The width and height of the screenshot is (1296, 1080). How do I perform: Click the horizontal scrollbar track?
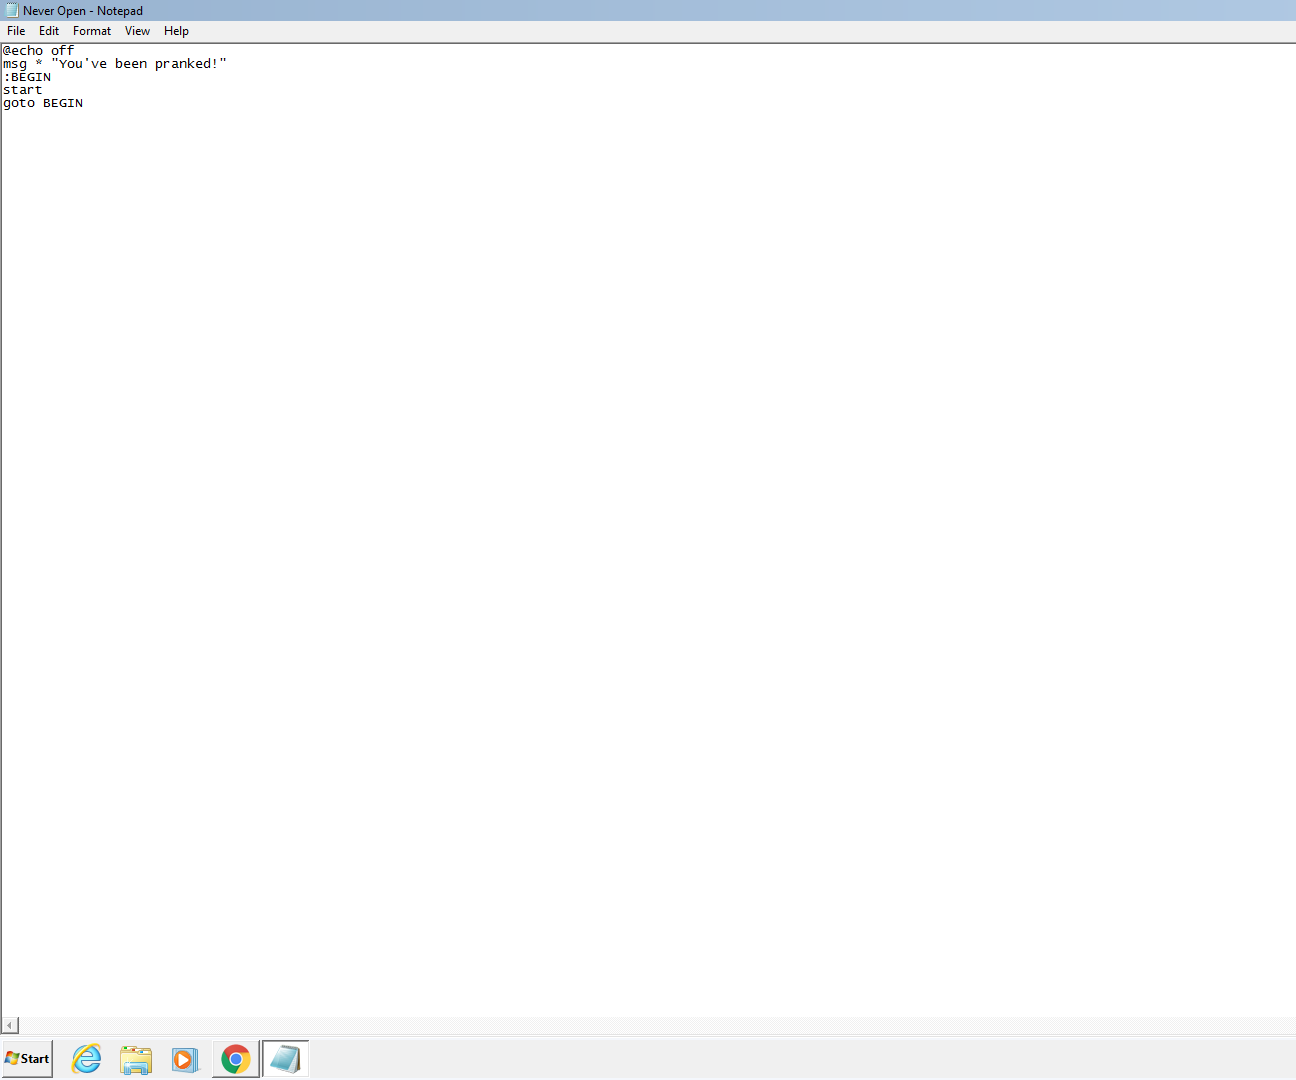pyautogui.click(x=657, y=1025)
